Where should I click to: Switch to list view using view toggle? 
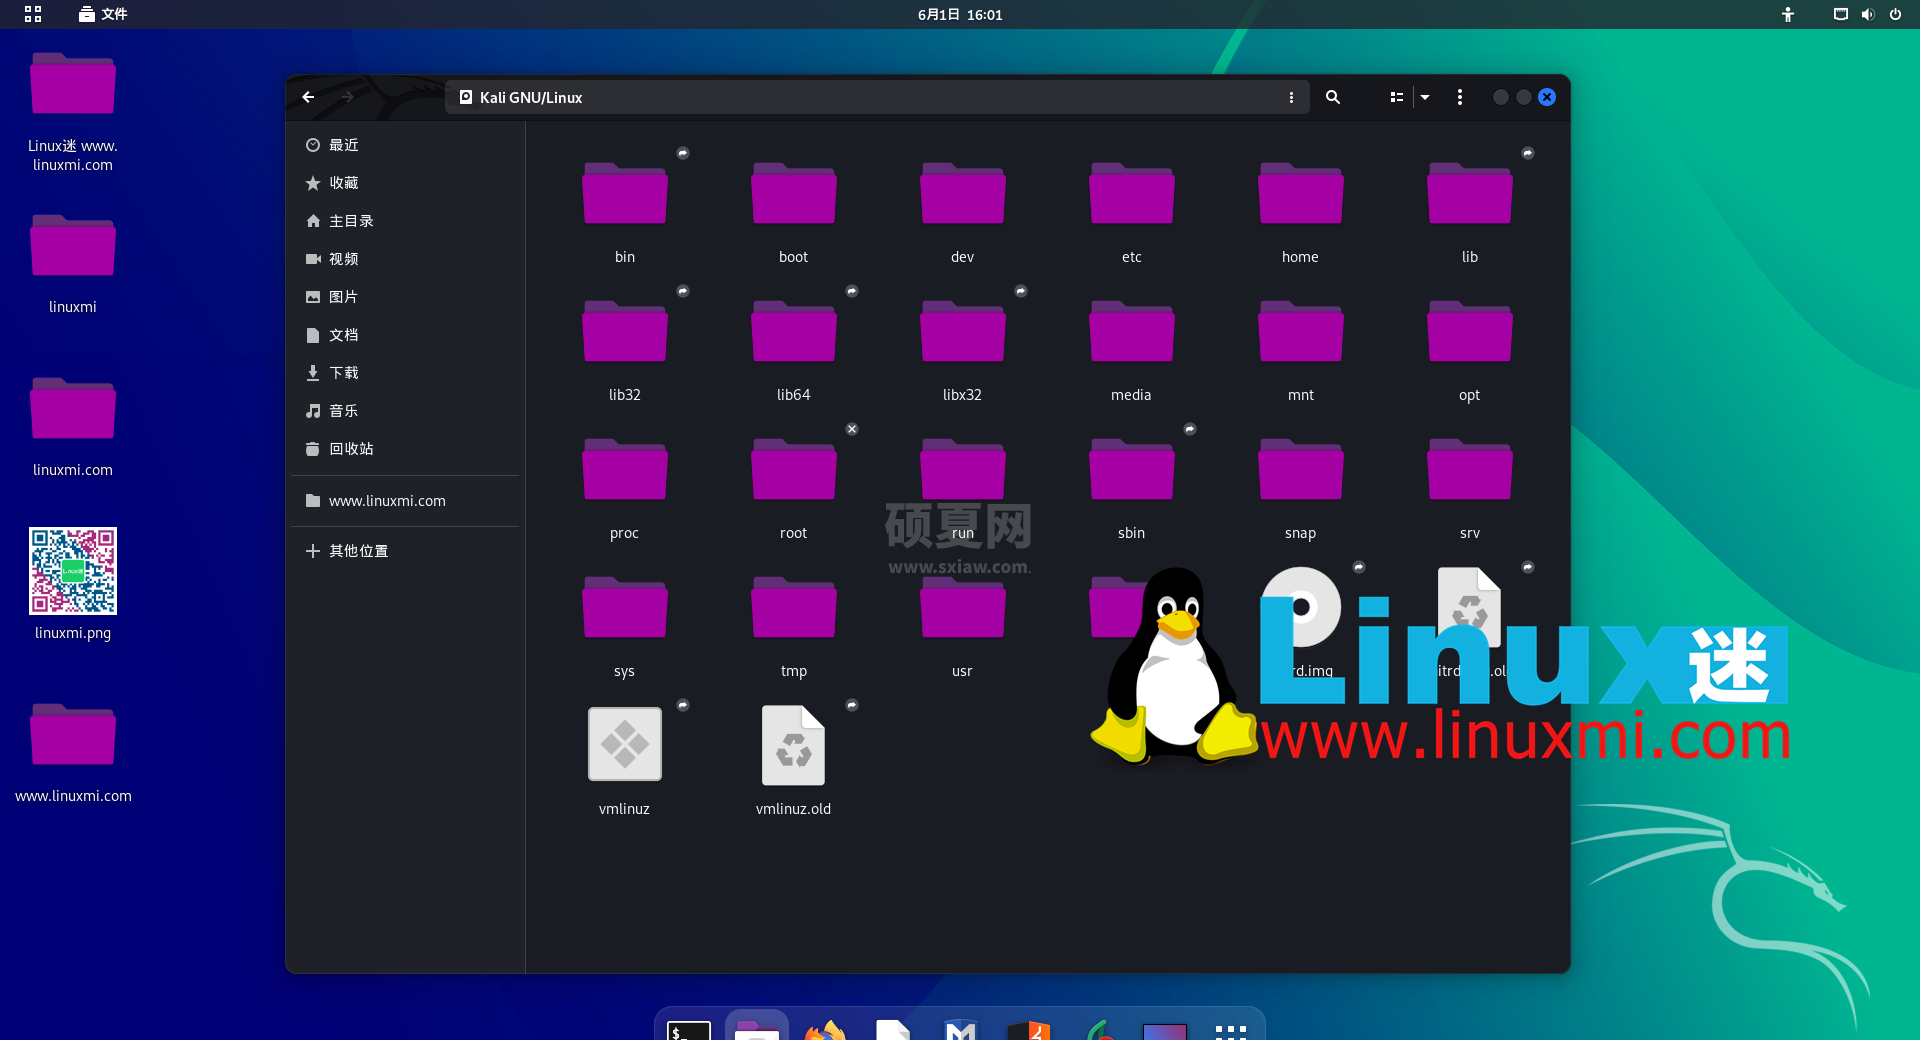coord(1396,97)
